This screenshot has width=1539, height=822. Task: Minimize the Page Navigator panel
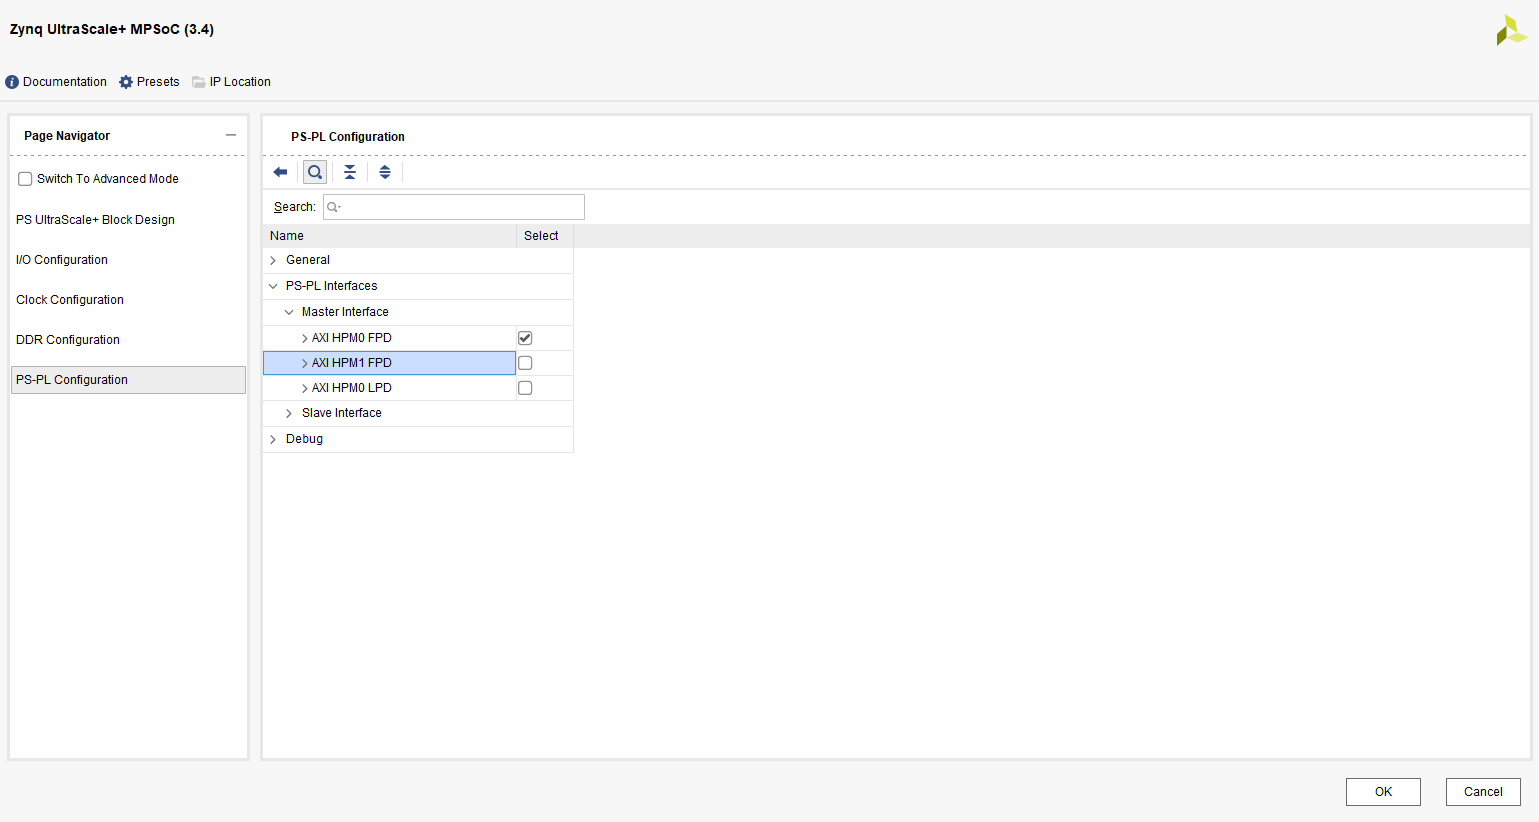tap(231, 135)
